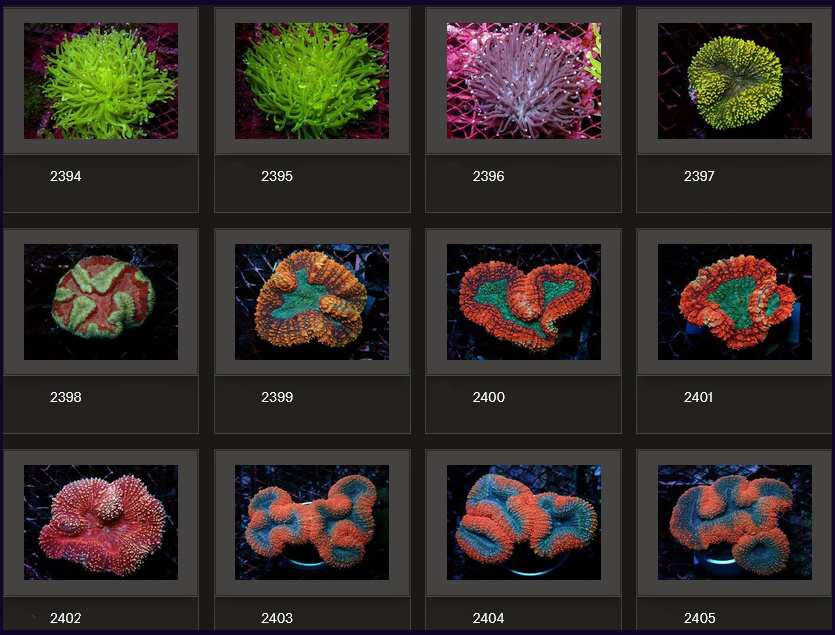Click the label text 2395

pos(277,176)
